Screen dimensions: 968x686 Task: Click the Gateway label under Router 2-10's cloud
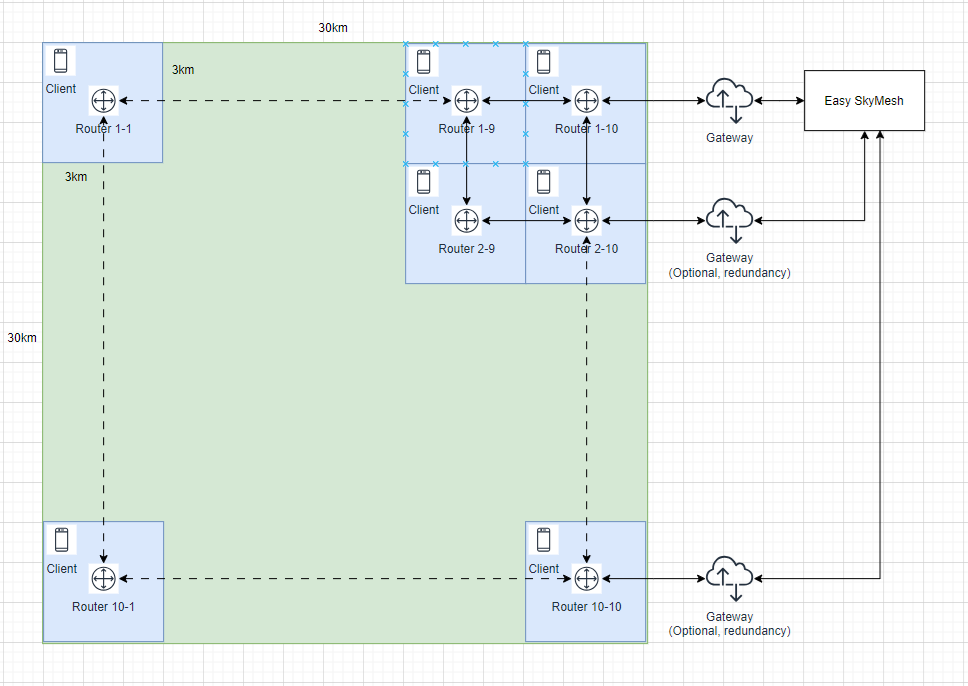pos(730,257)
